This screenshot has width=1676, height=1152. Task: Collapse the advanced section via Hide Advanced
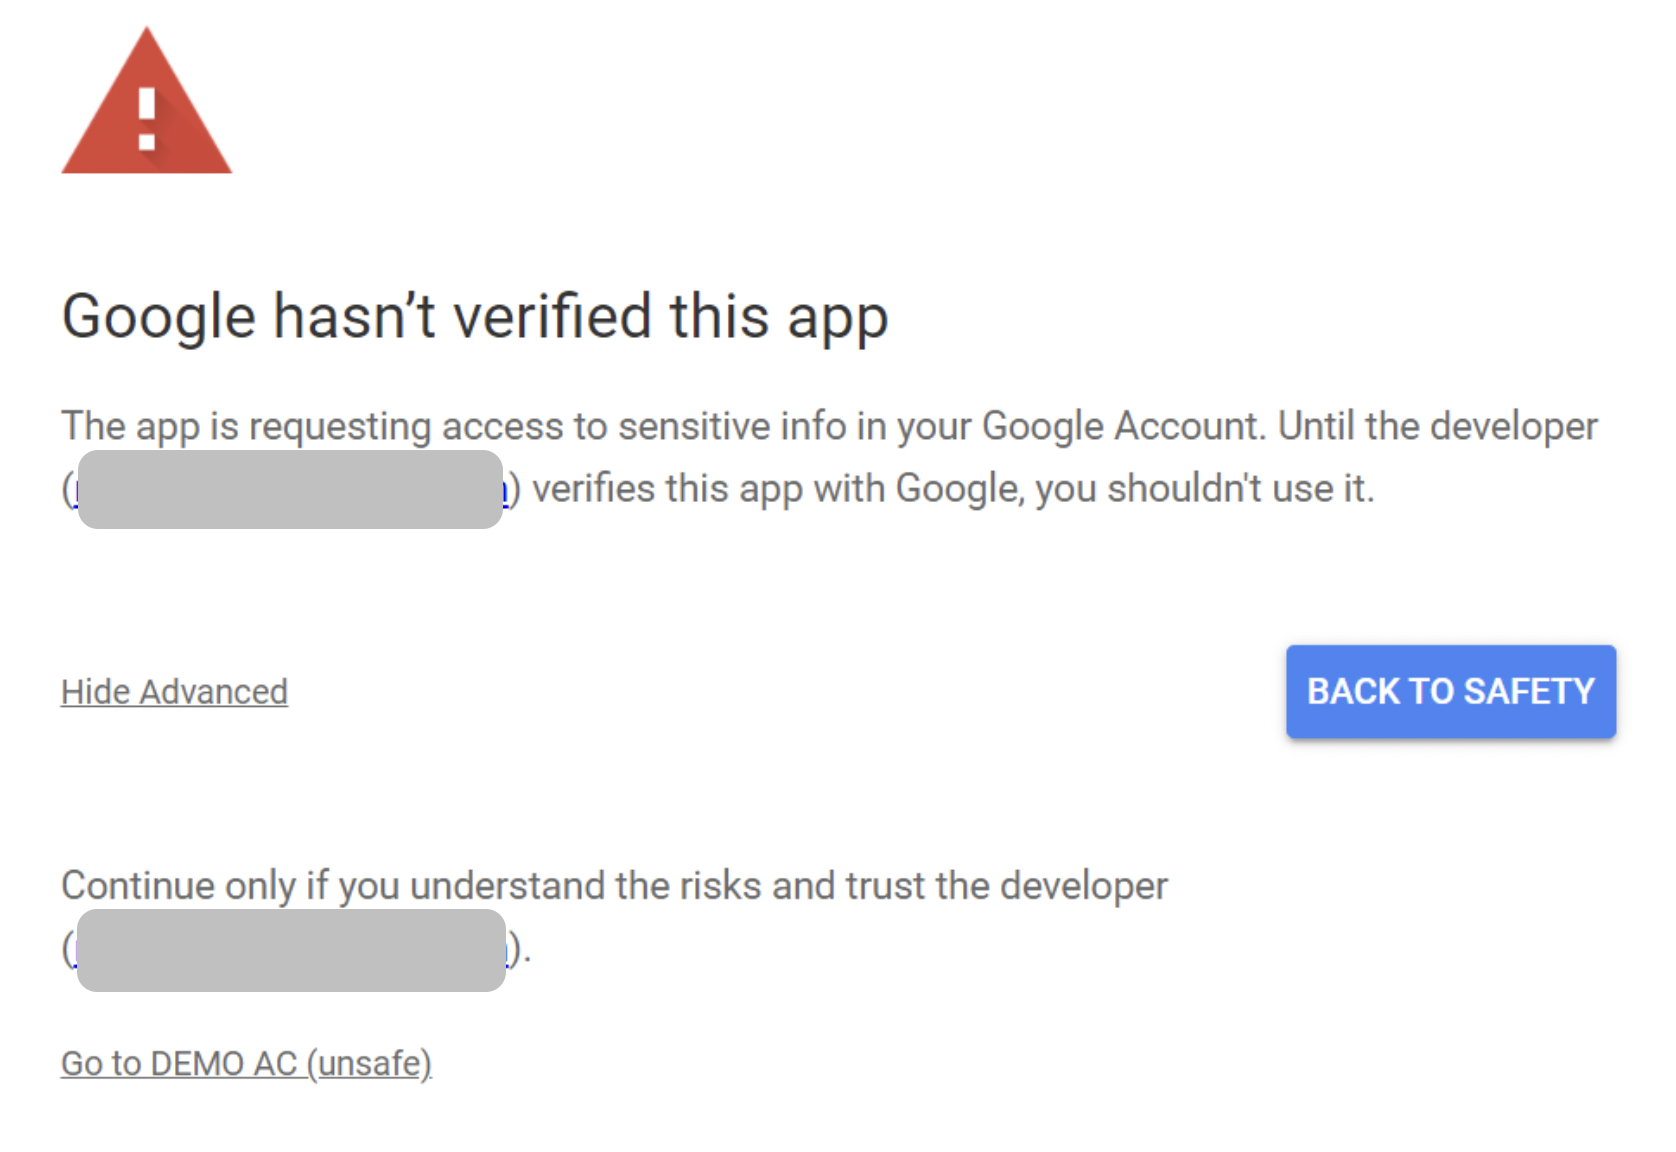click(x=174, y=691)
